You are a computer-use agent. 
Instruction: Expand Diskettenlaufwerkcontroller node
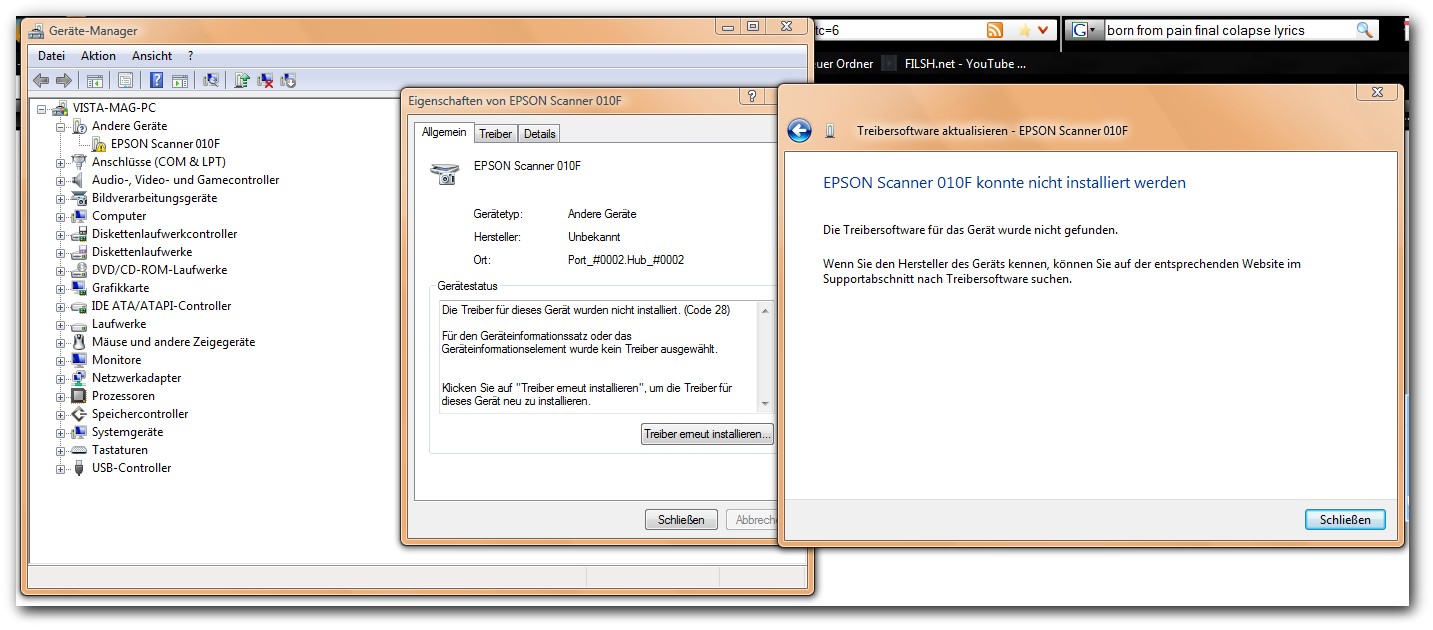coord(61,234)
